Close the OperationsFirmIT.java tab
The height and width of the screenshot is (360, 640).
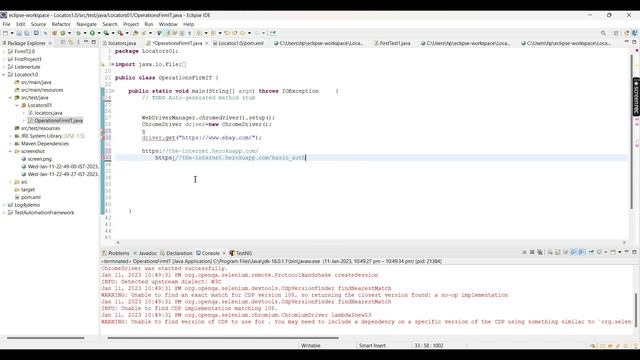[x=207, y=43]
